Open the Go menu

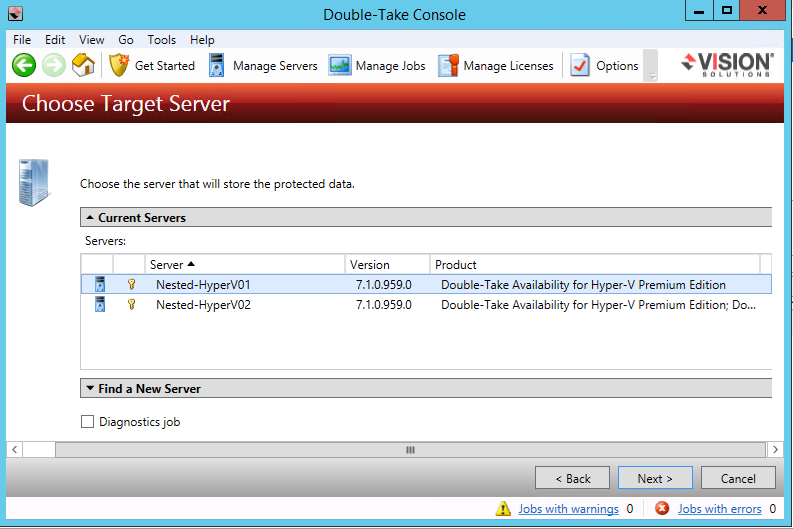coord(126,39)
